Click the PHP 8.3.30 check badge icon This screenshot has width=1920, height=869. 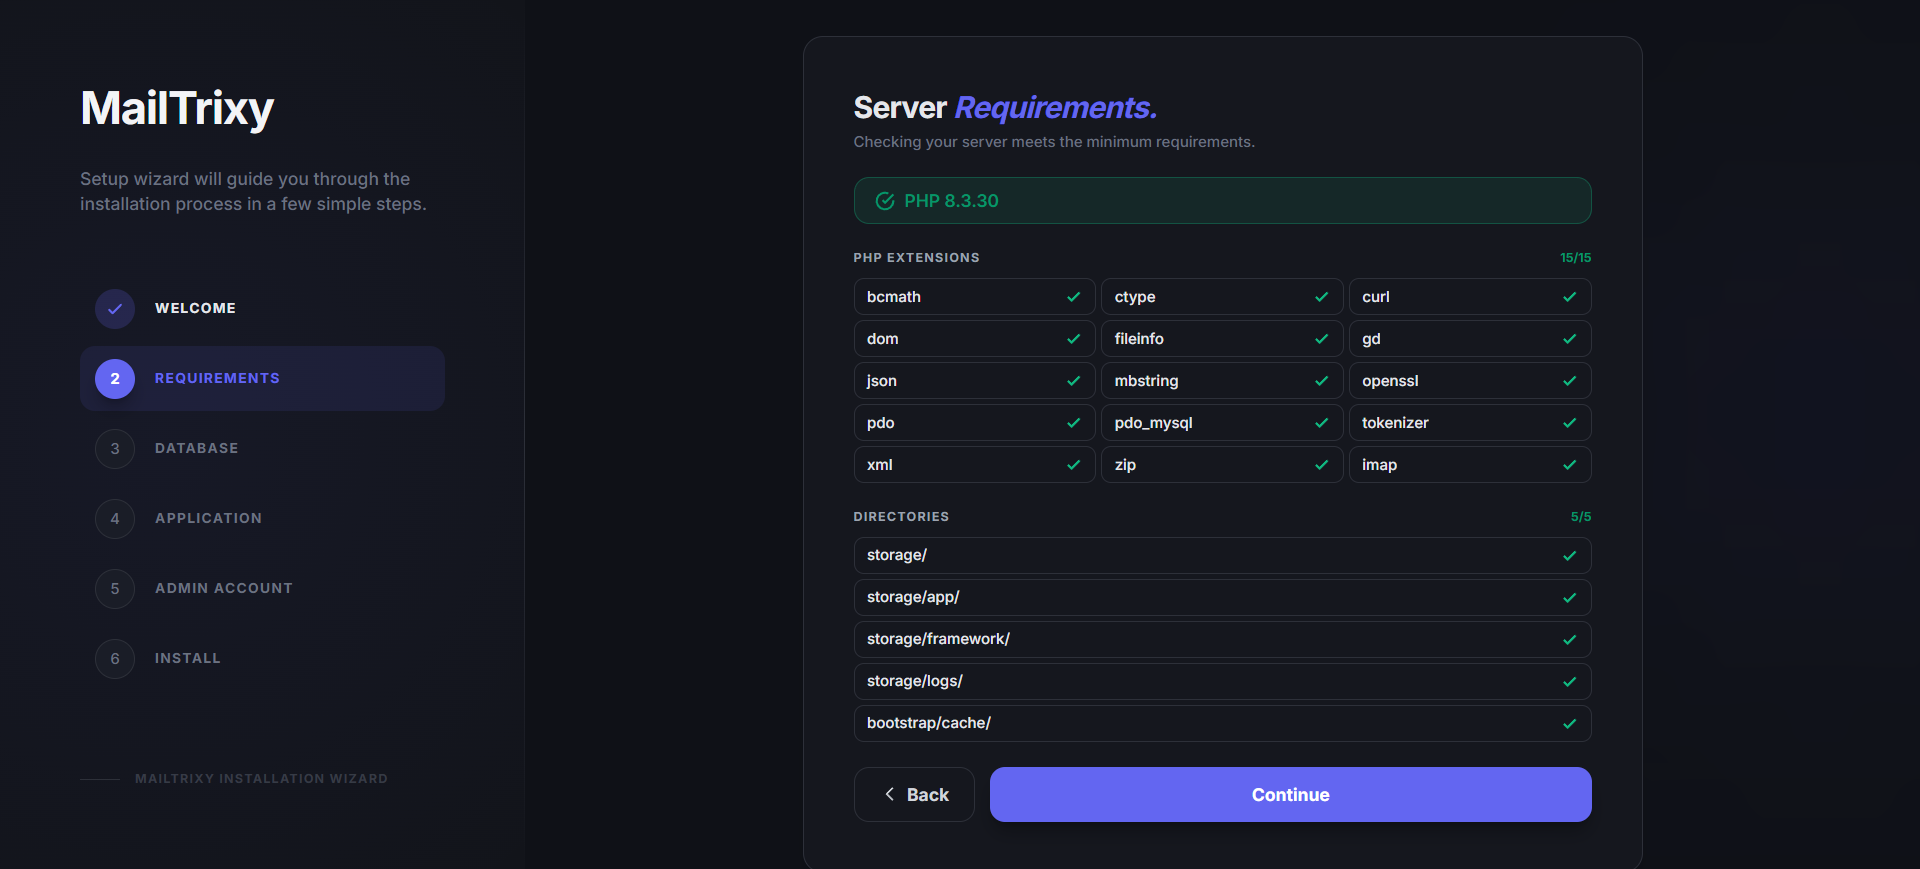coord(885,201)
